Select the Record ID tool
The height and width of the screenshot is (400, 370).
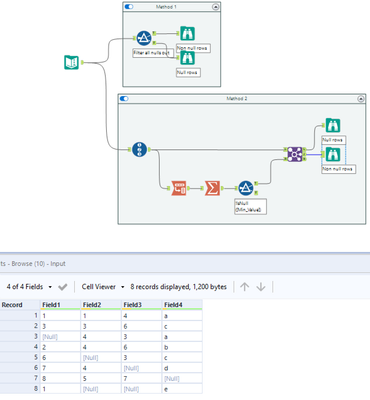[x=139, y=149]
